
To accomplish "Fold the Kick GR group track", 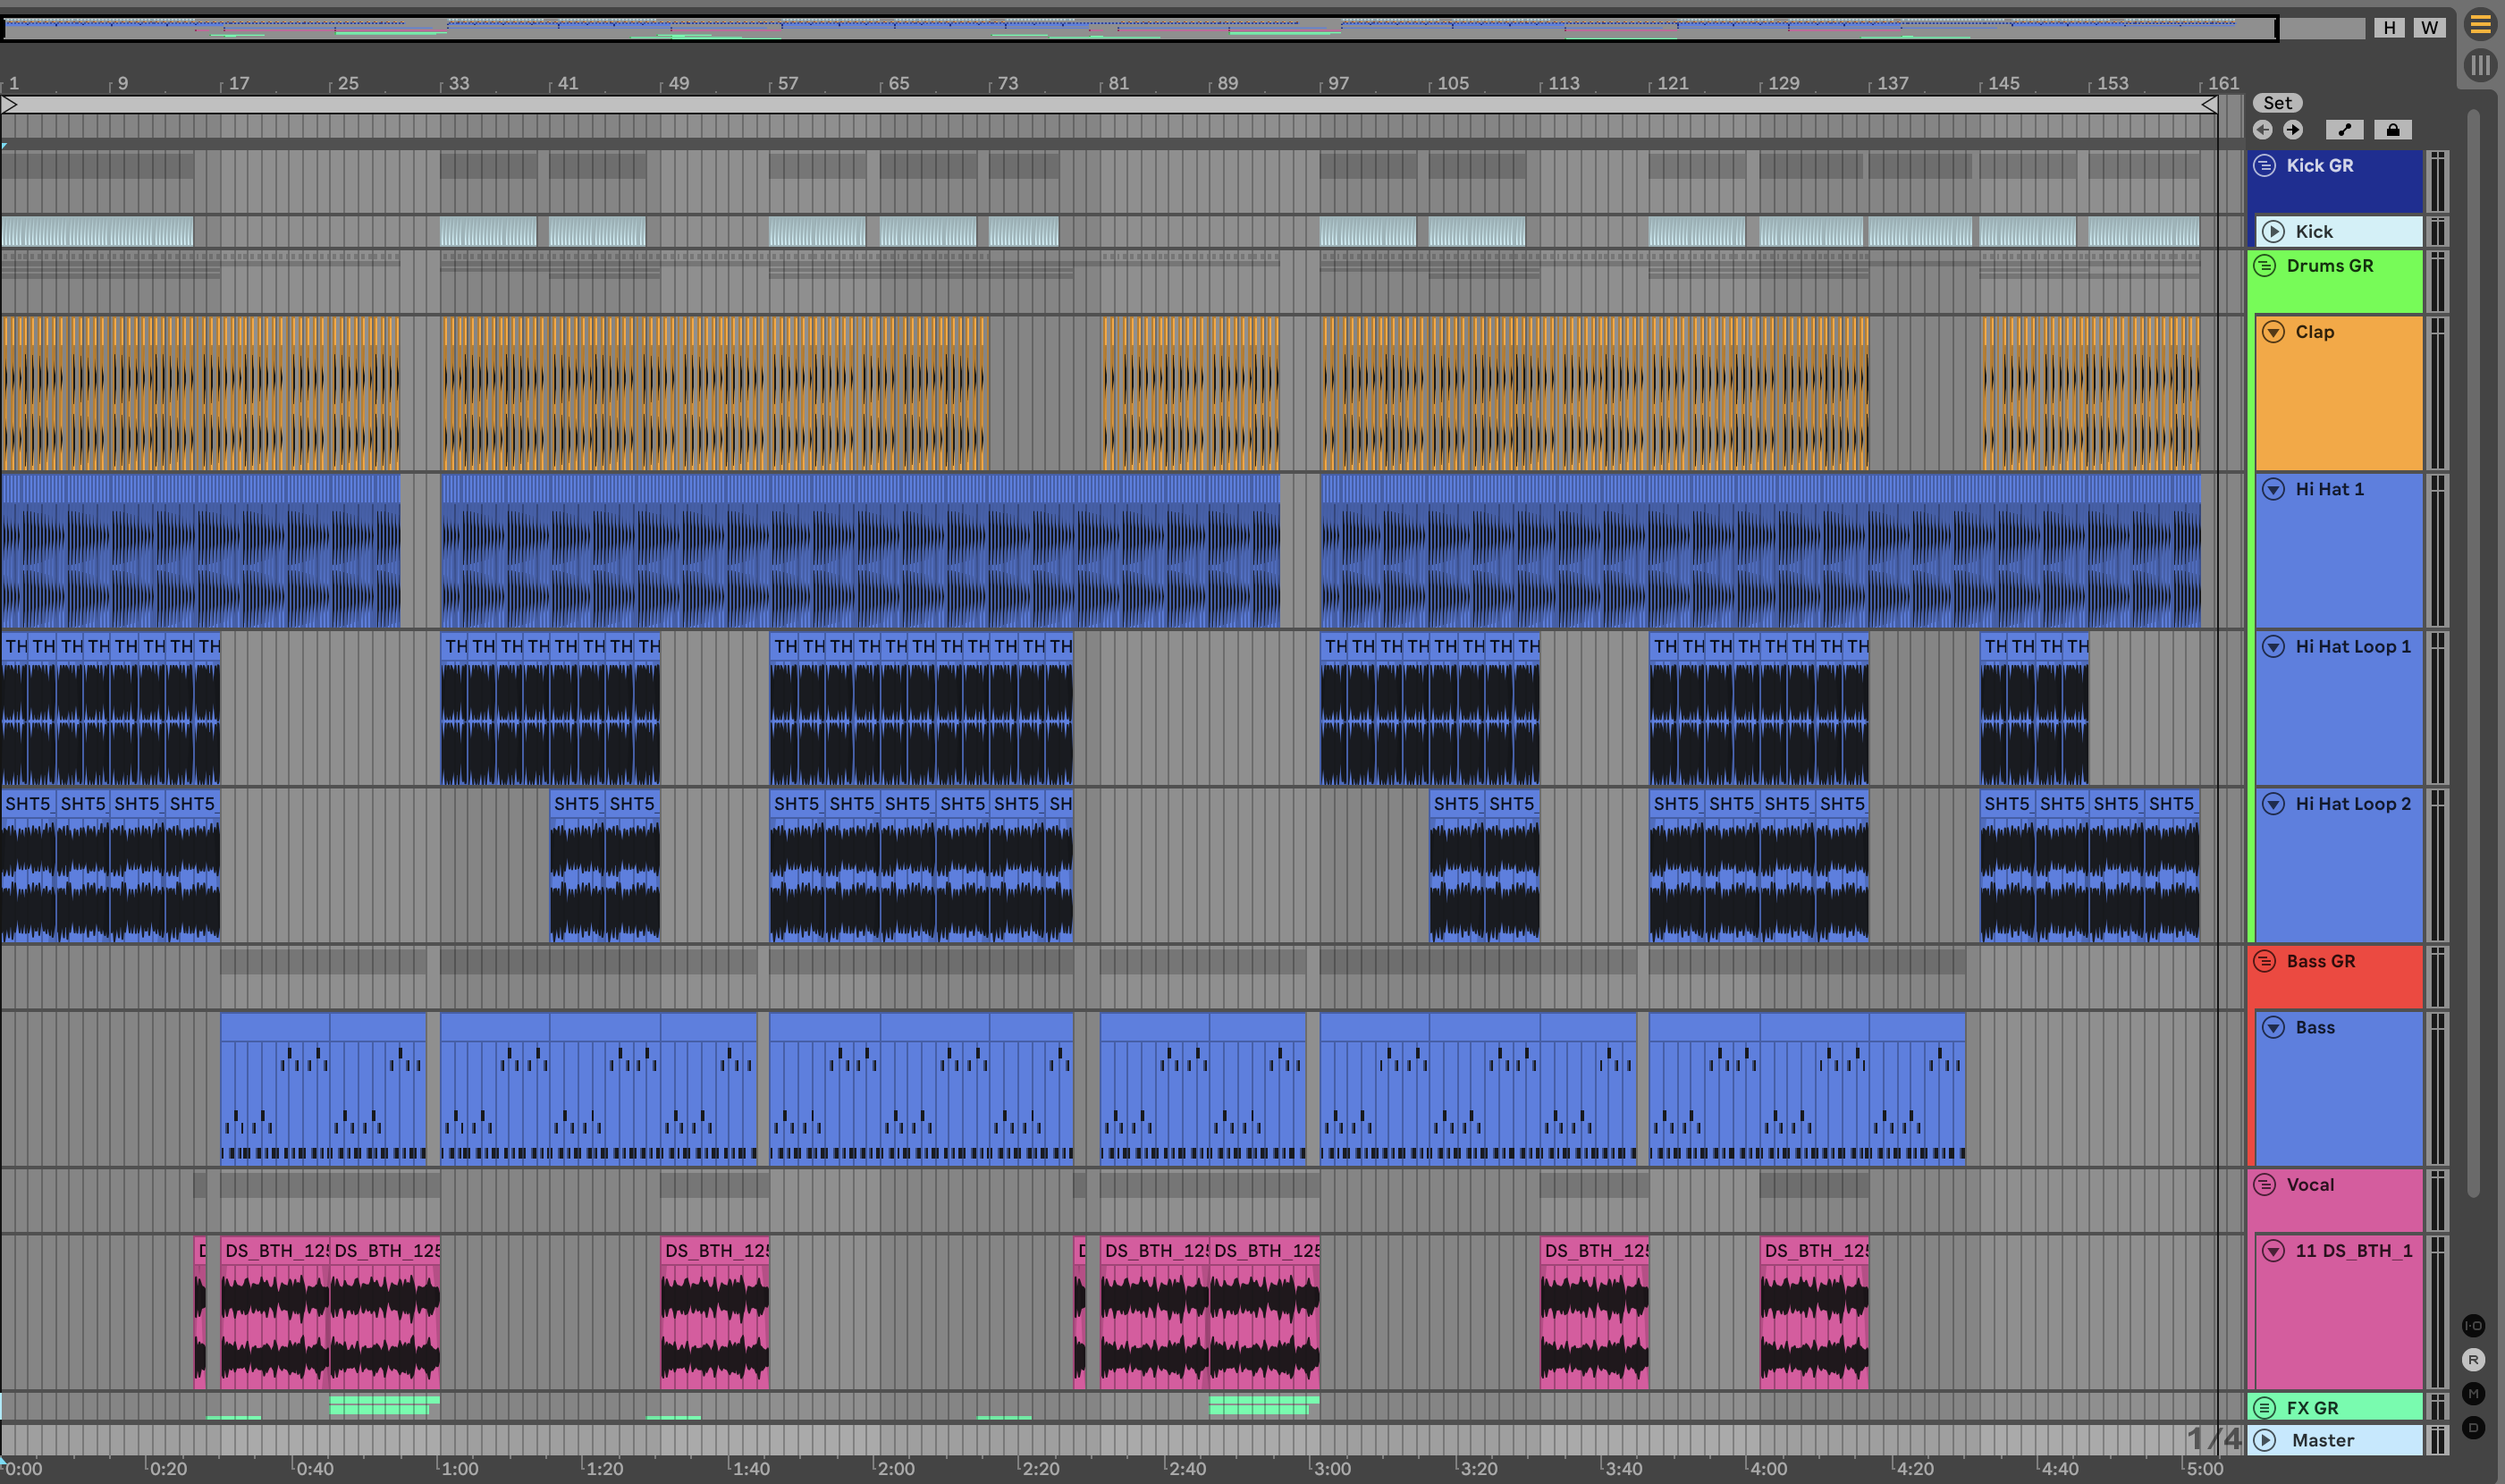I will (x=2265, y=166).
